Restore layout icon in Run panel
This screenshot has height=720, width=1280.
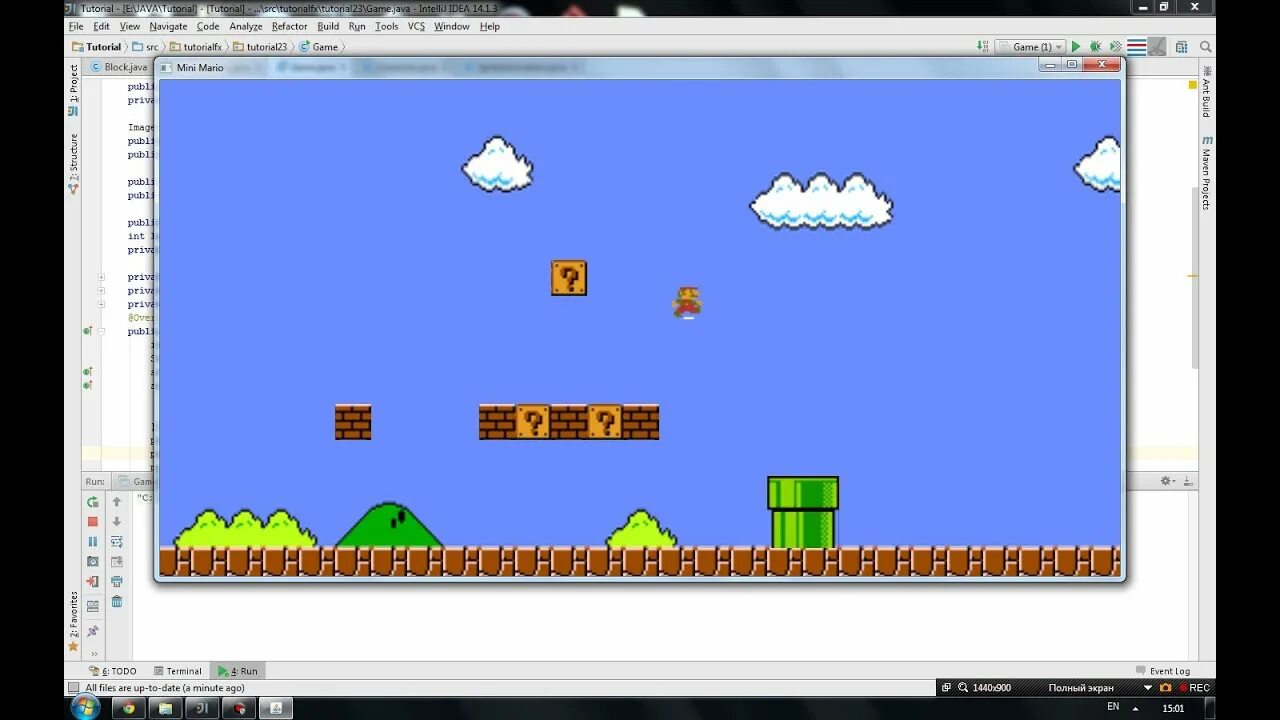[93, 606]
